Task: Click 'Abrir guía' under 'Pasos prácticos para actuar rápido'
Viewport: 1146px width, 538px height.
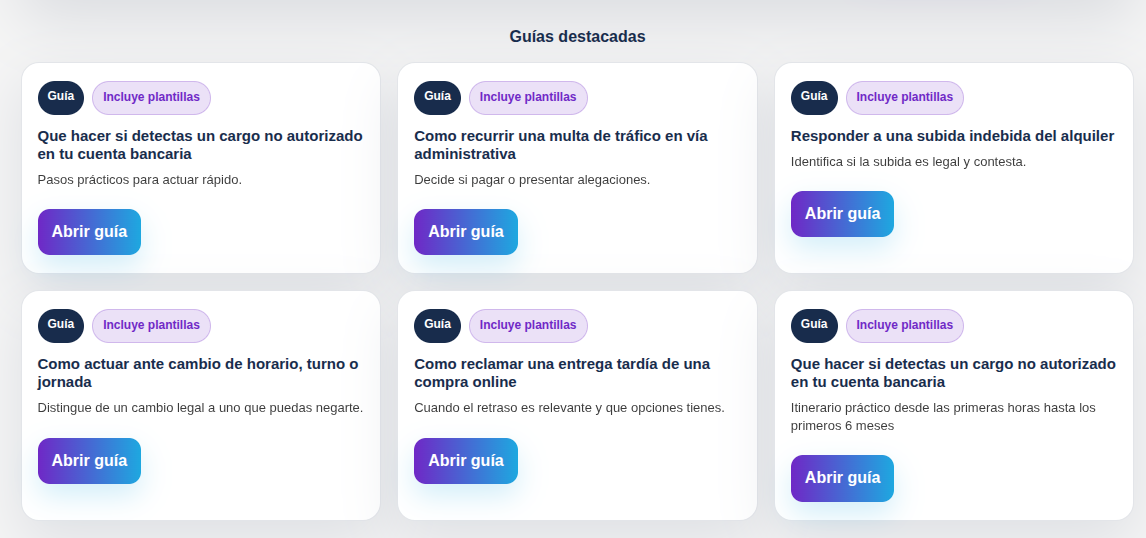Action: pyautogui.click(x=89, y=232)
